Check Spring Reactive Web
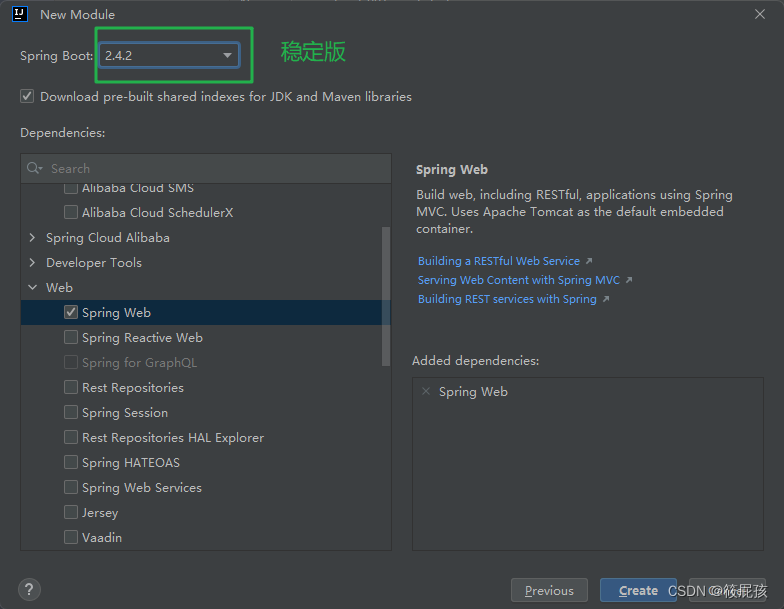This screenshot has width=784, height=609. click(x=71, y=338)
